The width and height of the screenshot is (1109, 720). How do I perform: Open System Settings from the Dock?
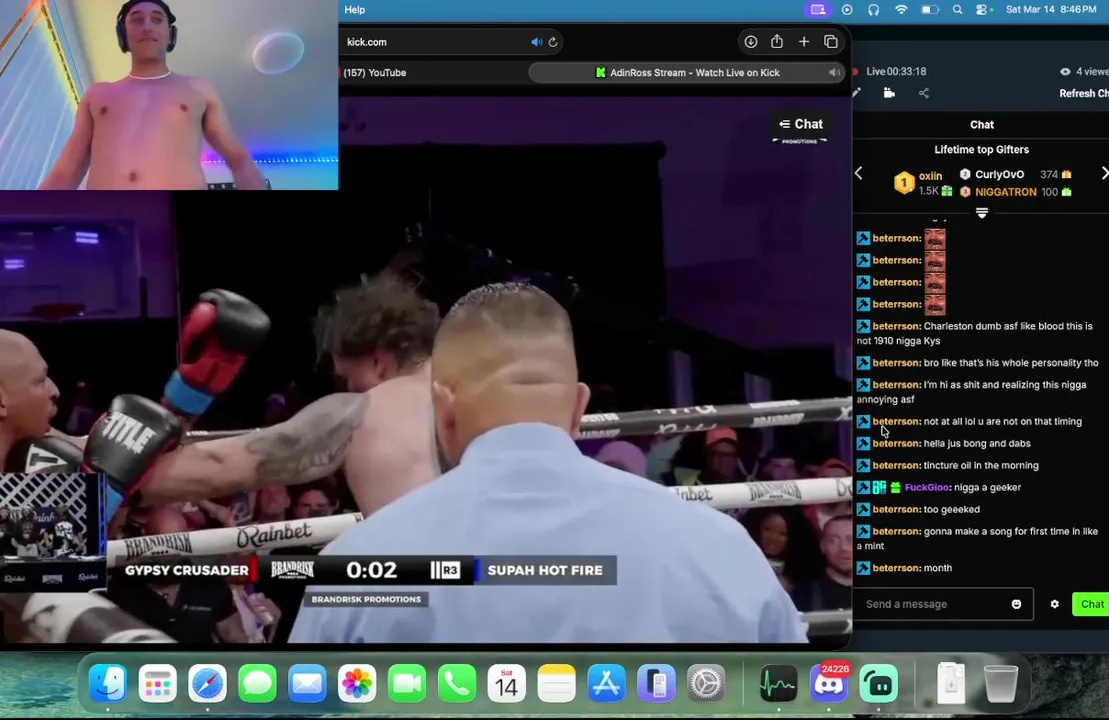coord(706,683)
